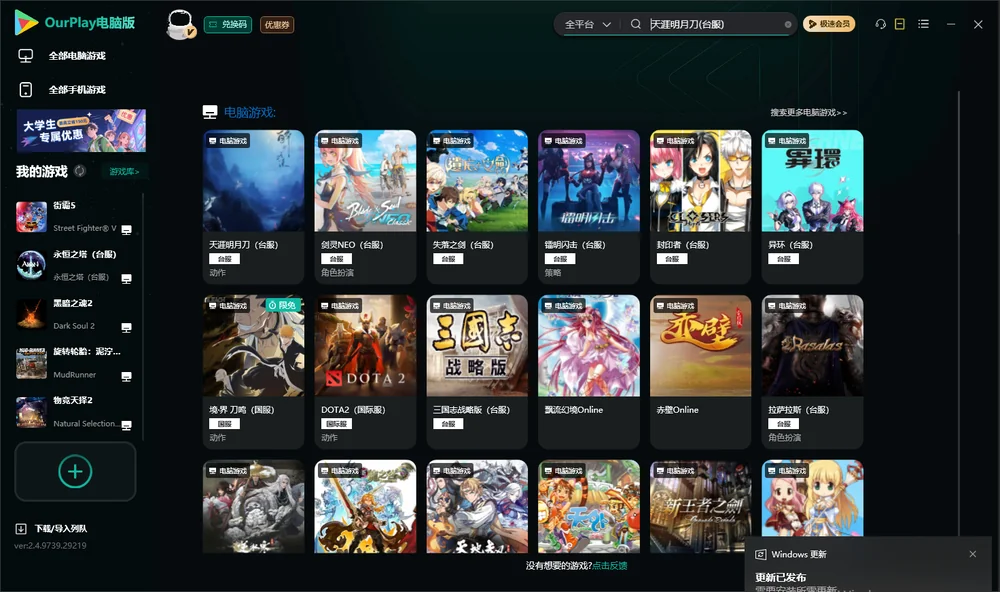Open 境·界 刀鸣 (国服) game card
Screen dimensions: 1000x592
point(253,372)
